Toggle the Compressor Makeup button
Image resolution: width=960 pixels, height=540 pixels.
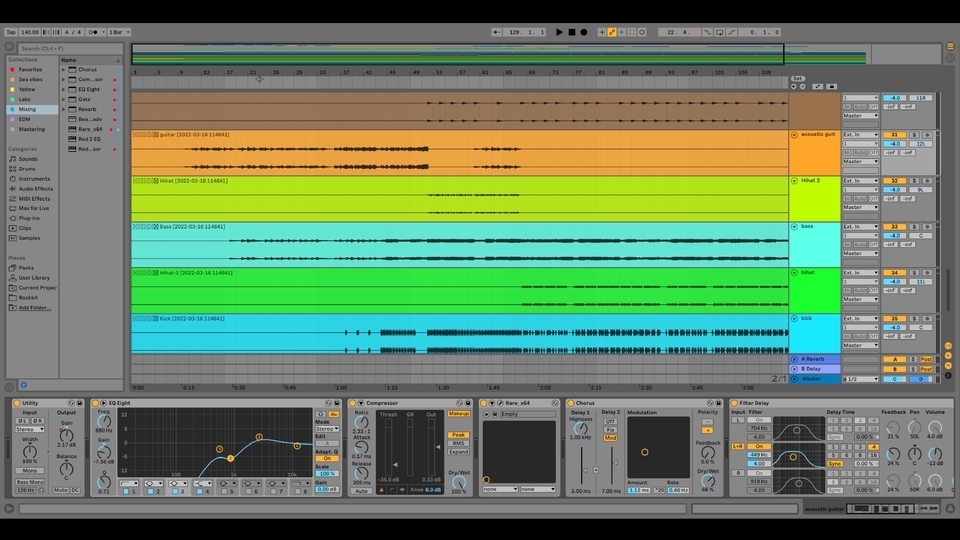coord(459,414)
